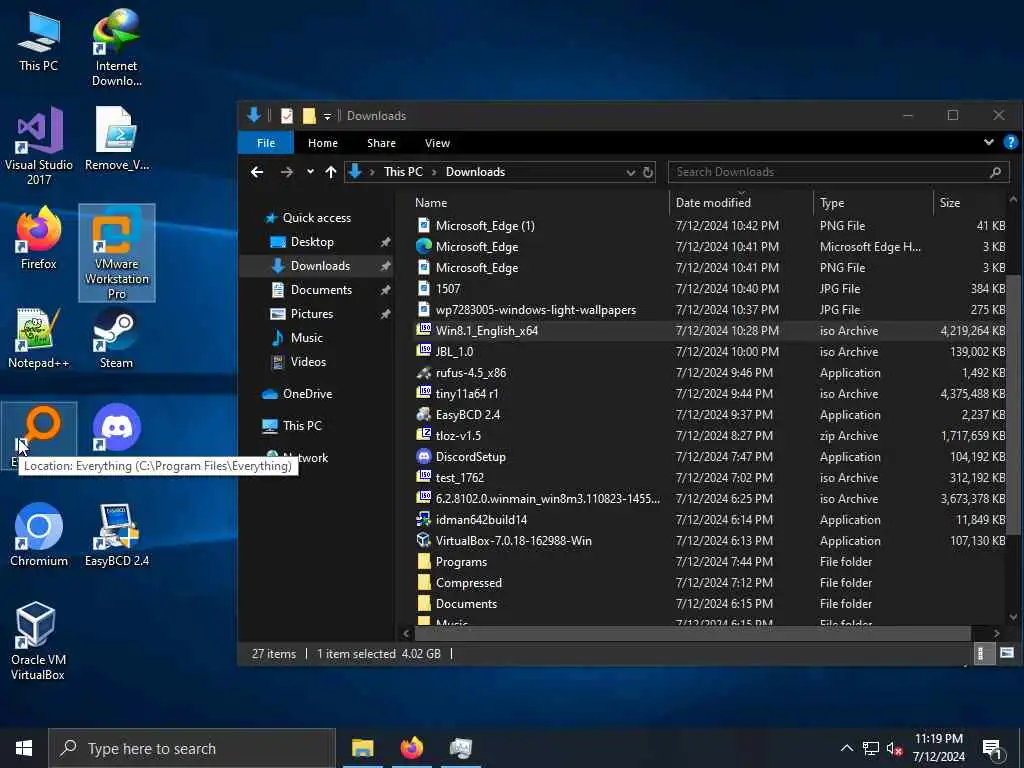
Task: Open Internet Download Manager desktop shortcut
Action: [x=116, y=47]
